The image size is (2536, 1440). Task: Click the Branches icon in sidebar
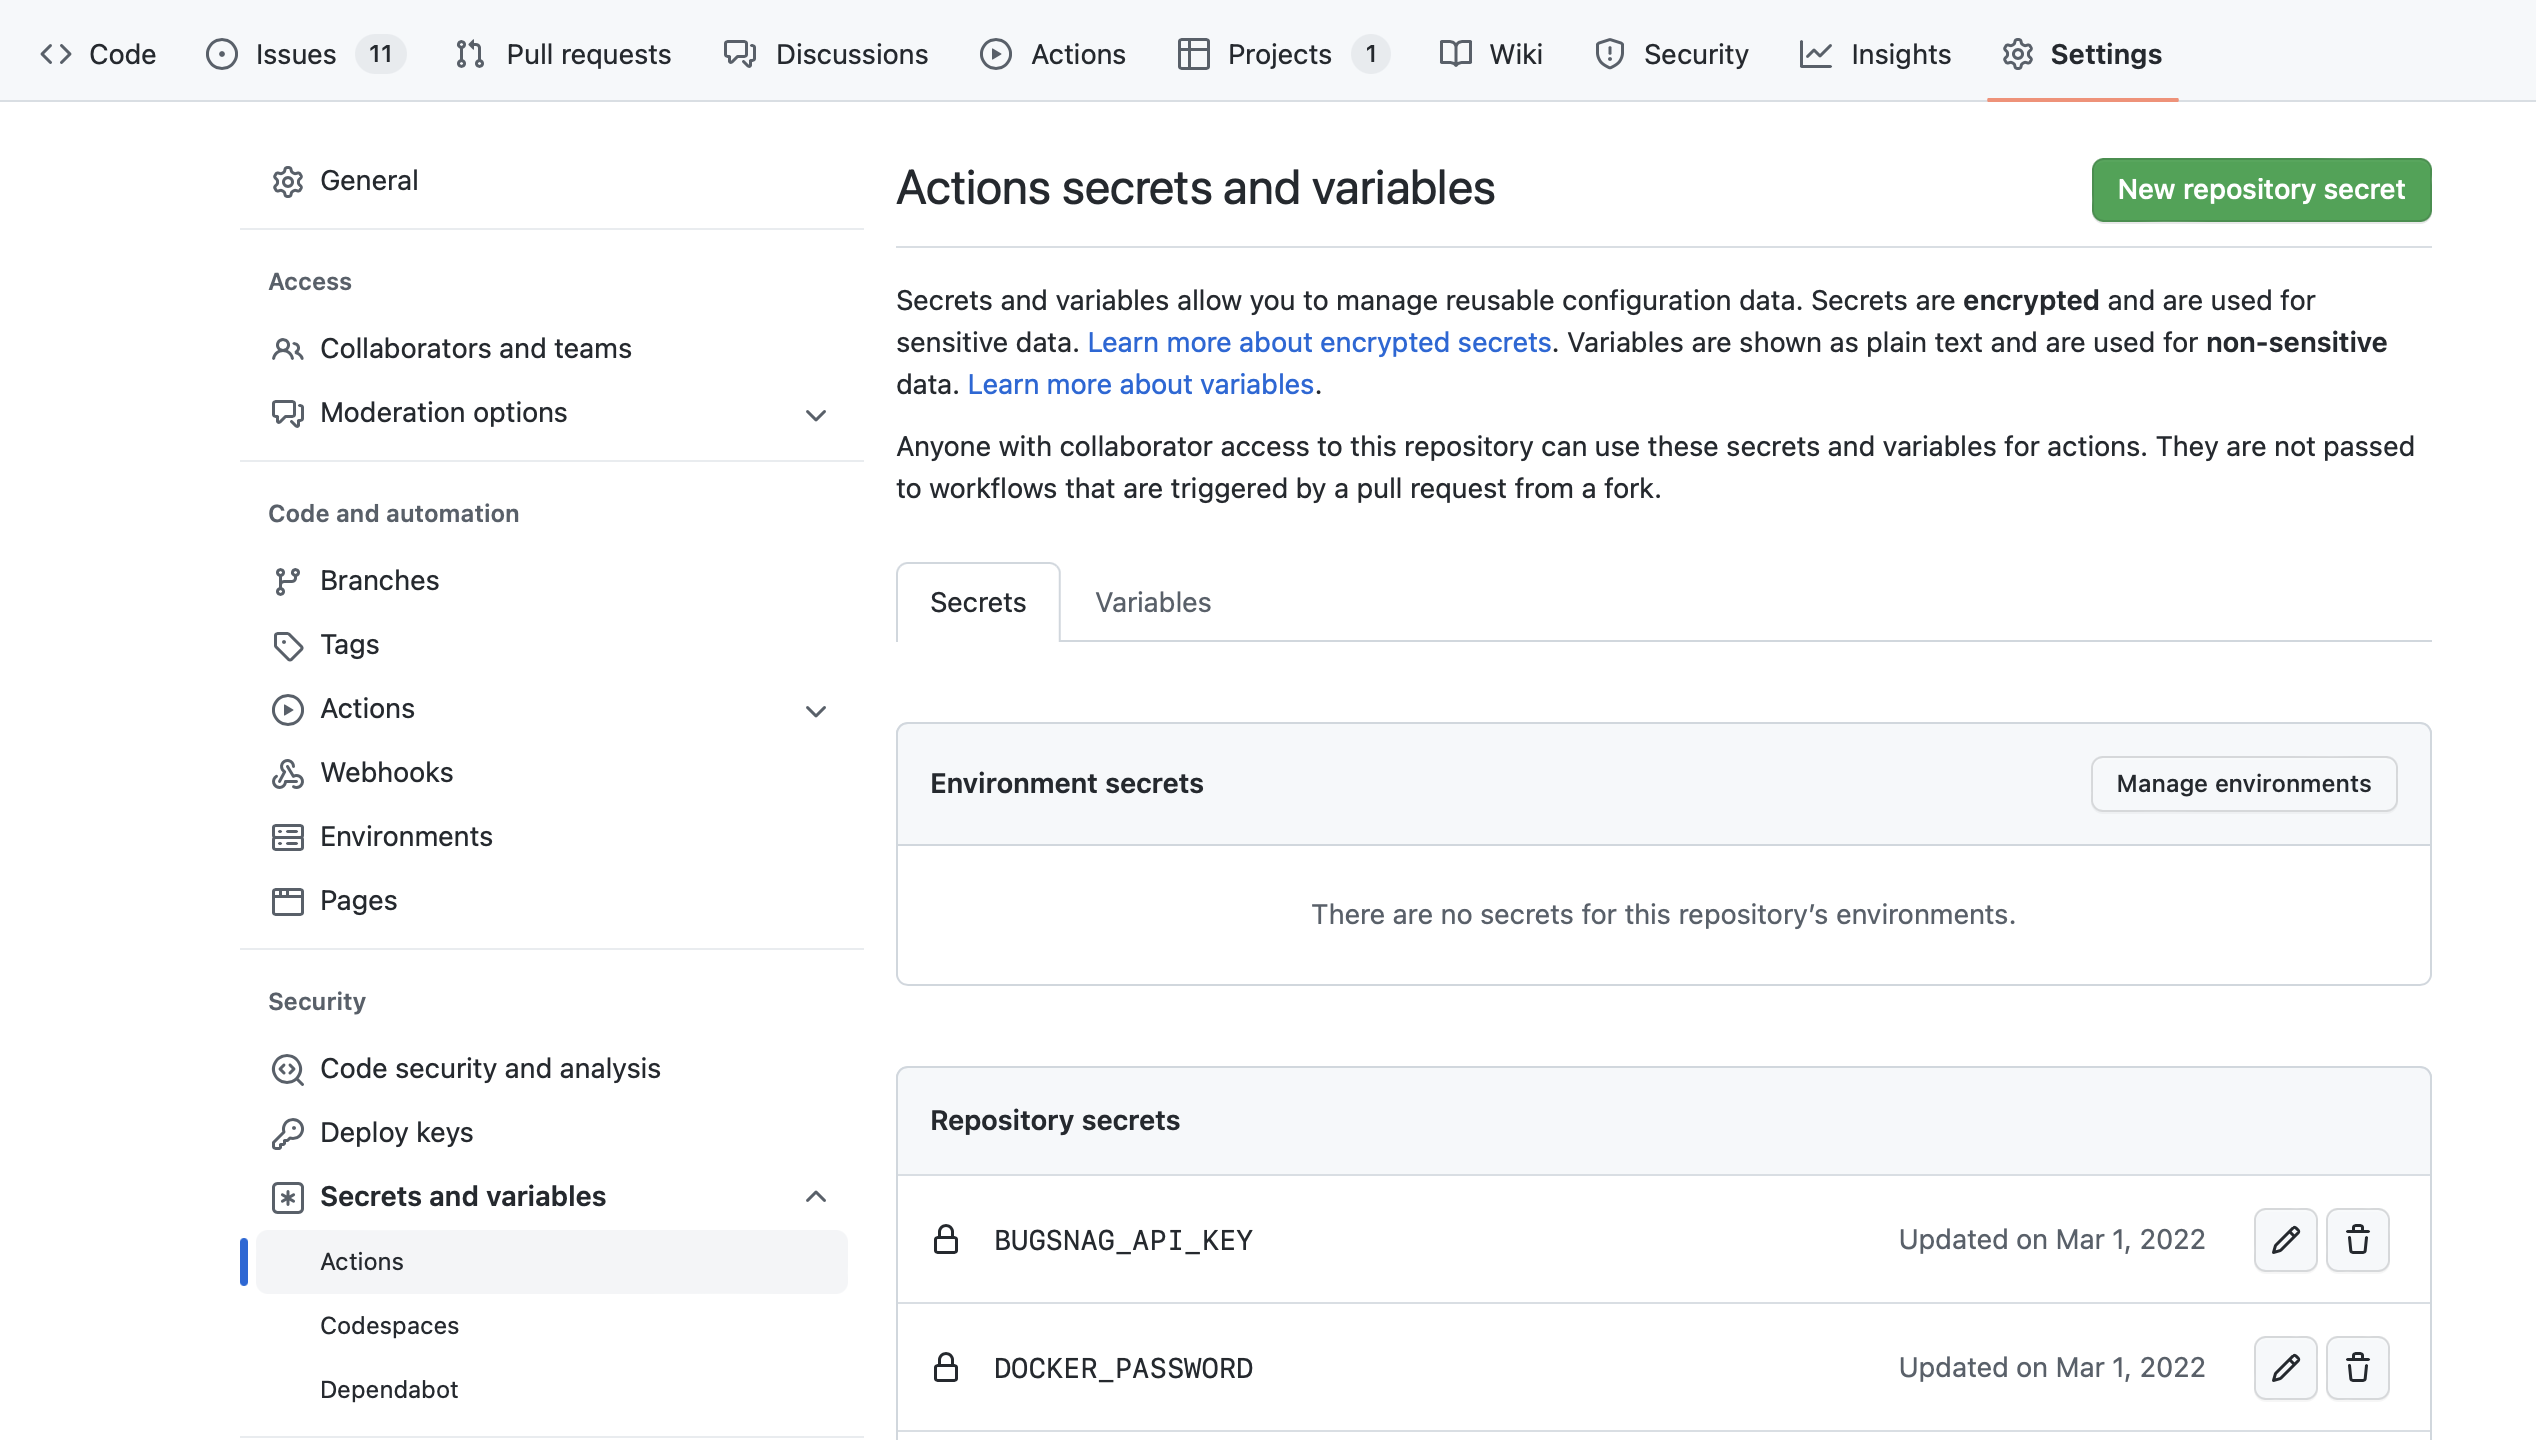tap(287, 581)
